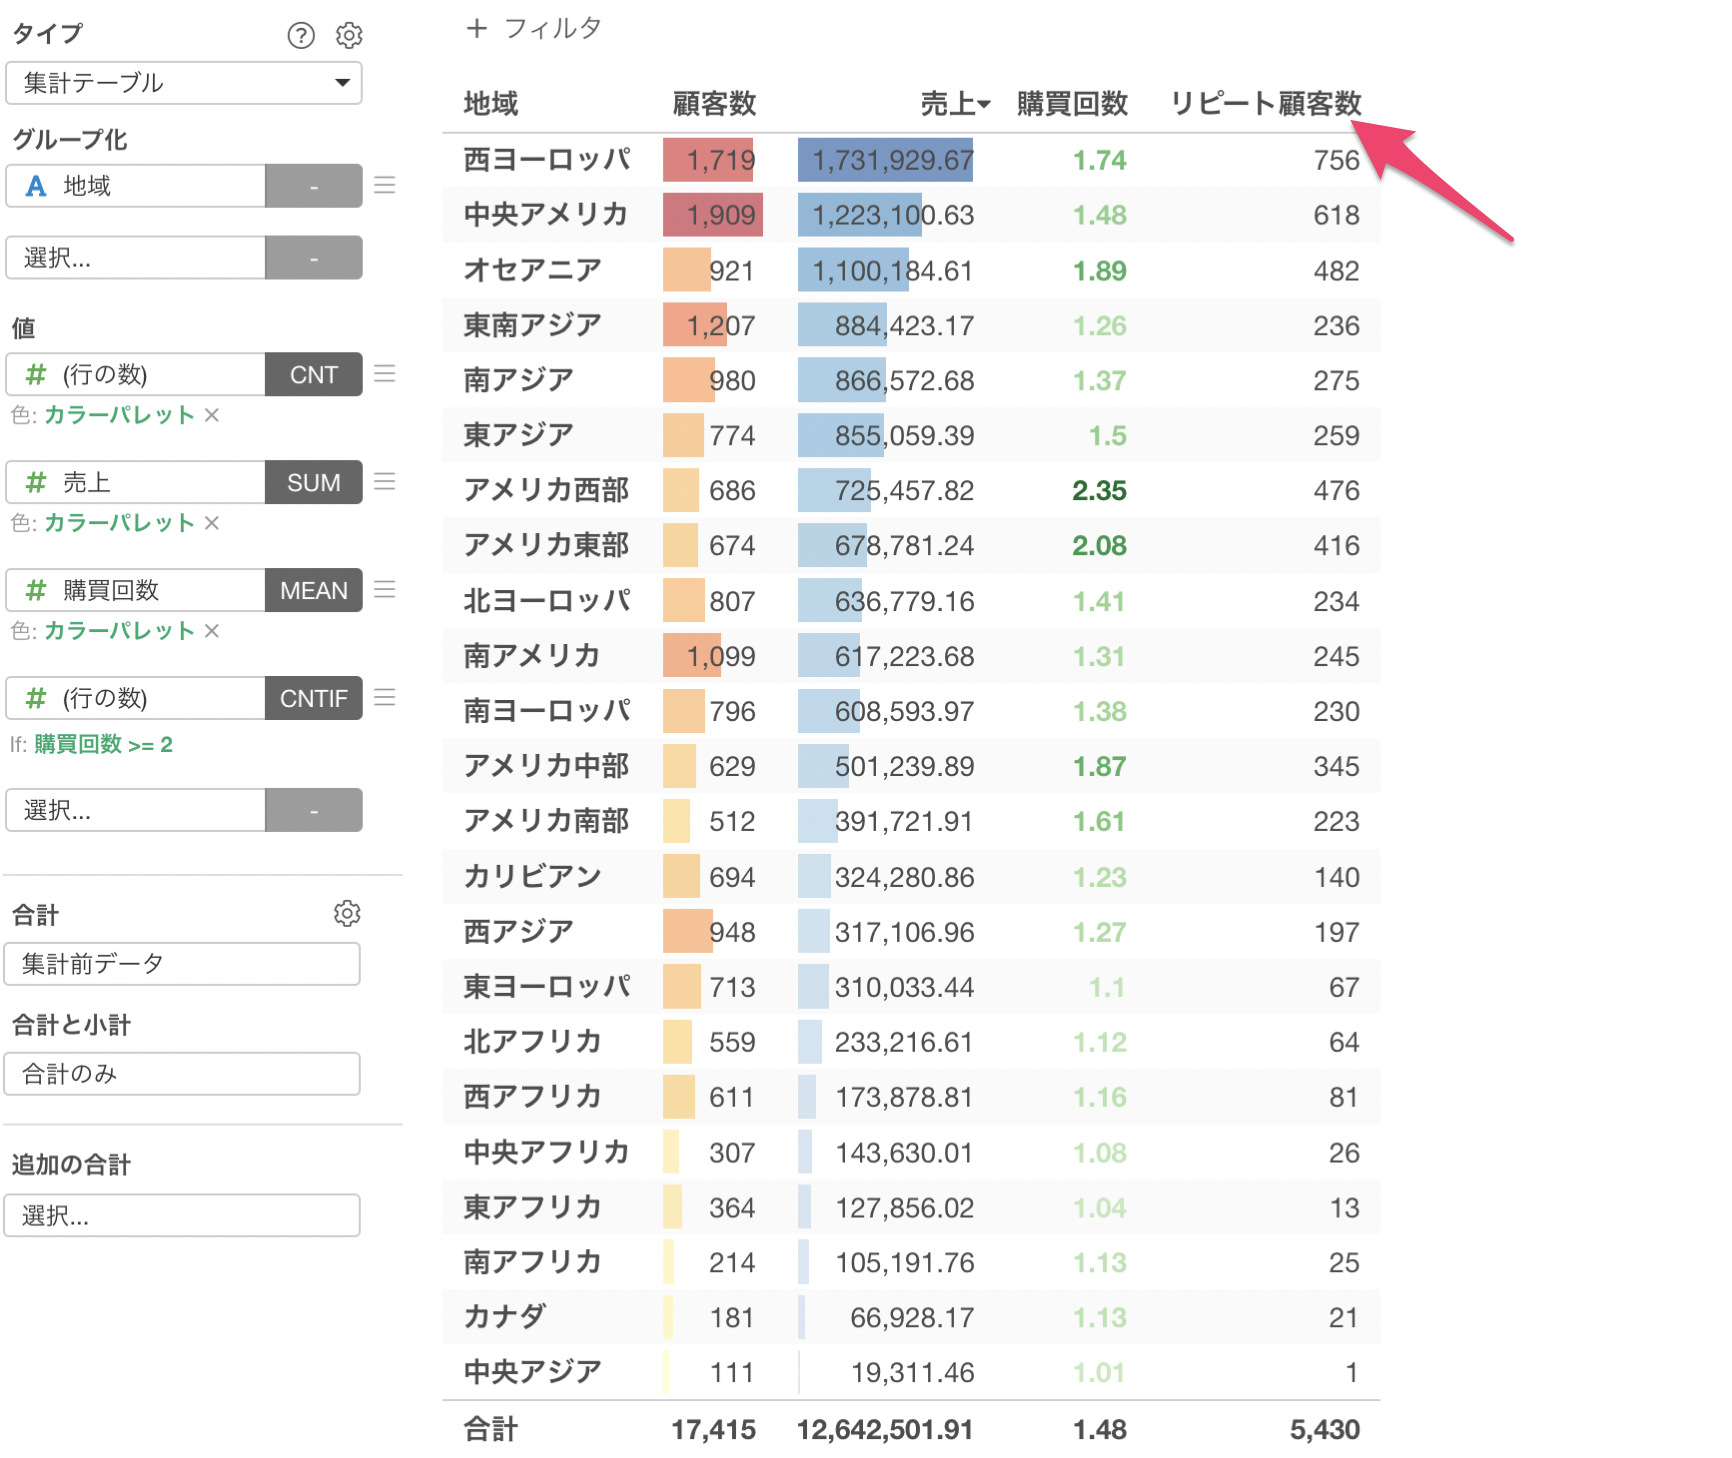Open the dash function button next to 地域
Screen dimensions: 1732x1458
click(314, 186)
